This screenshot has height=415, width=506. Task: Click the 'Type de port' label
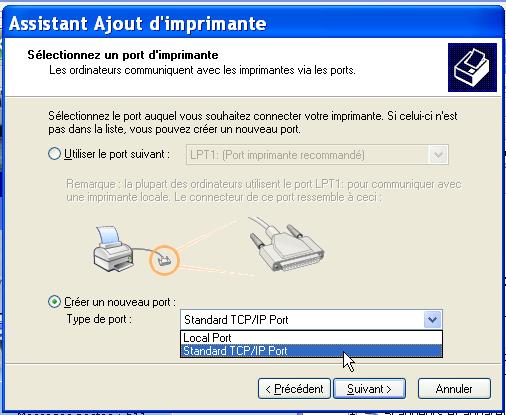[x=99, y=319]
